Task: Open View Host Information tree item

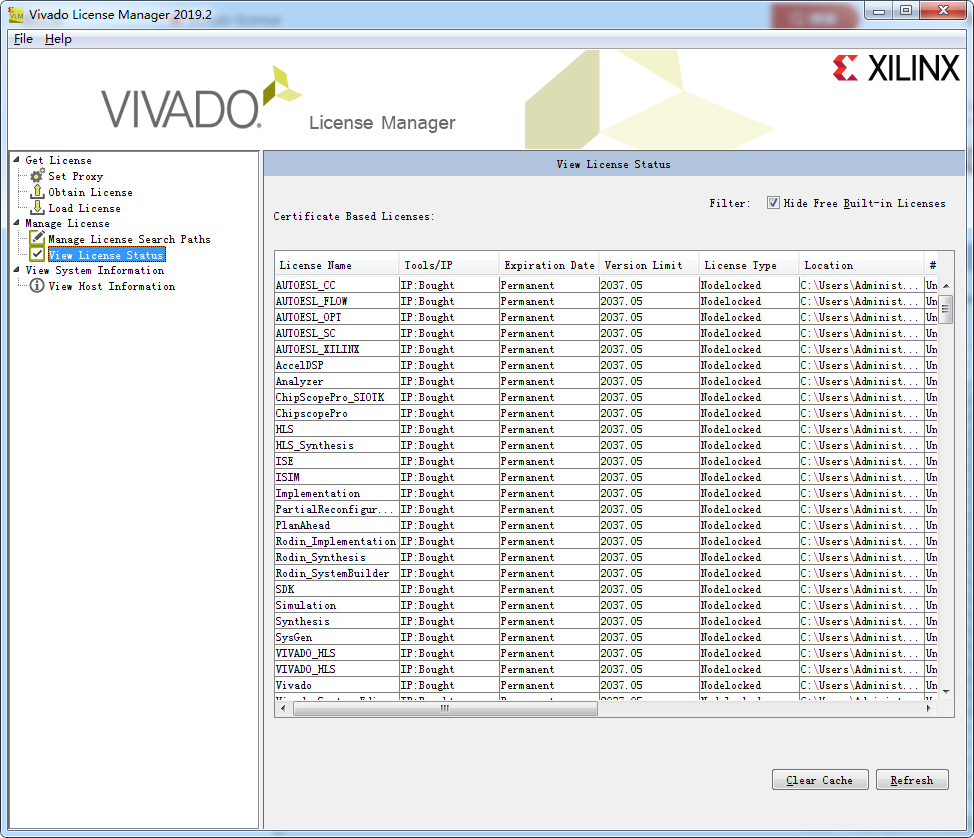Action: 112,286
